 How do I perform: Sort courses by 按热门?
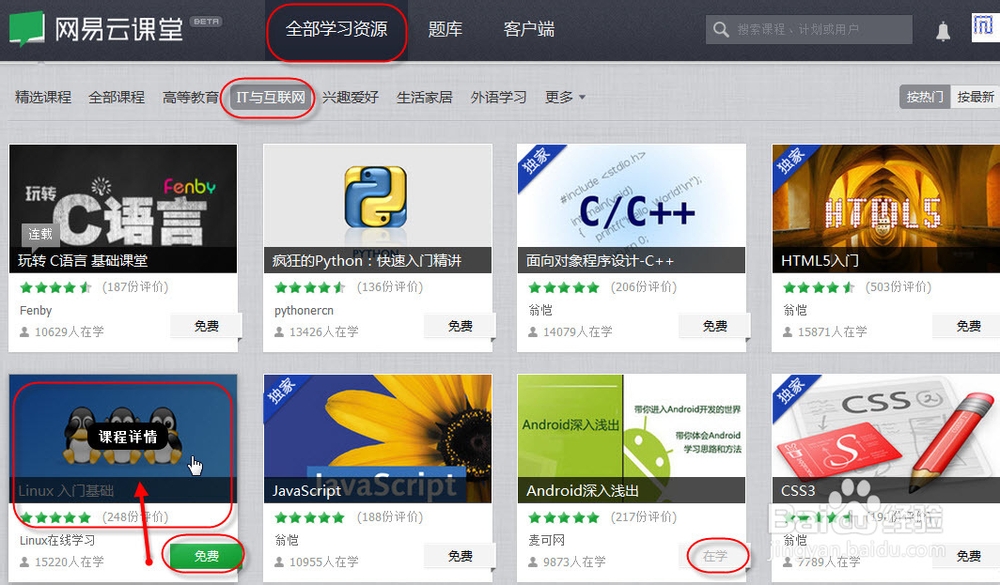coord(925,97)
